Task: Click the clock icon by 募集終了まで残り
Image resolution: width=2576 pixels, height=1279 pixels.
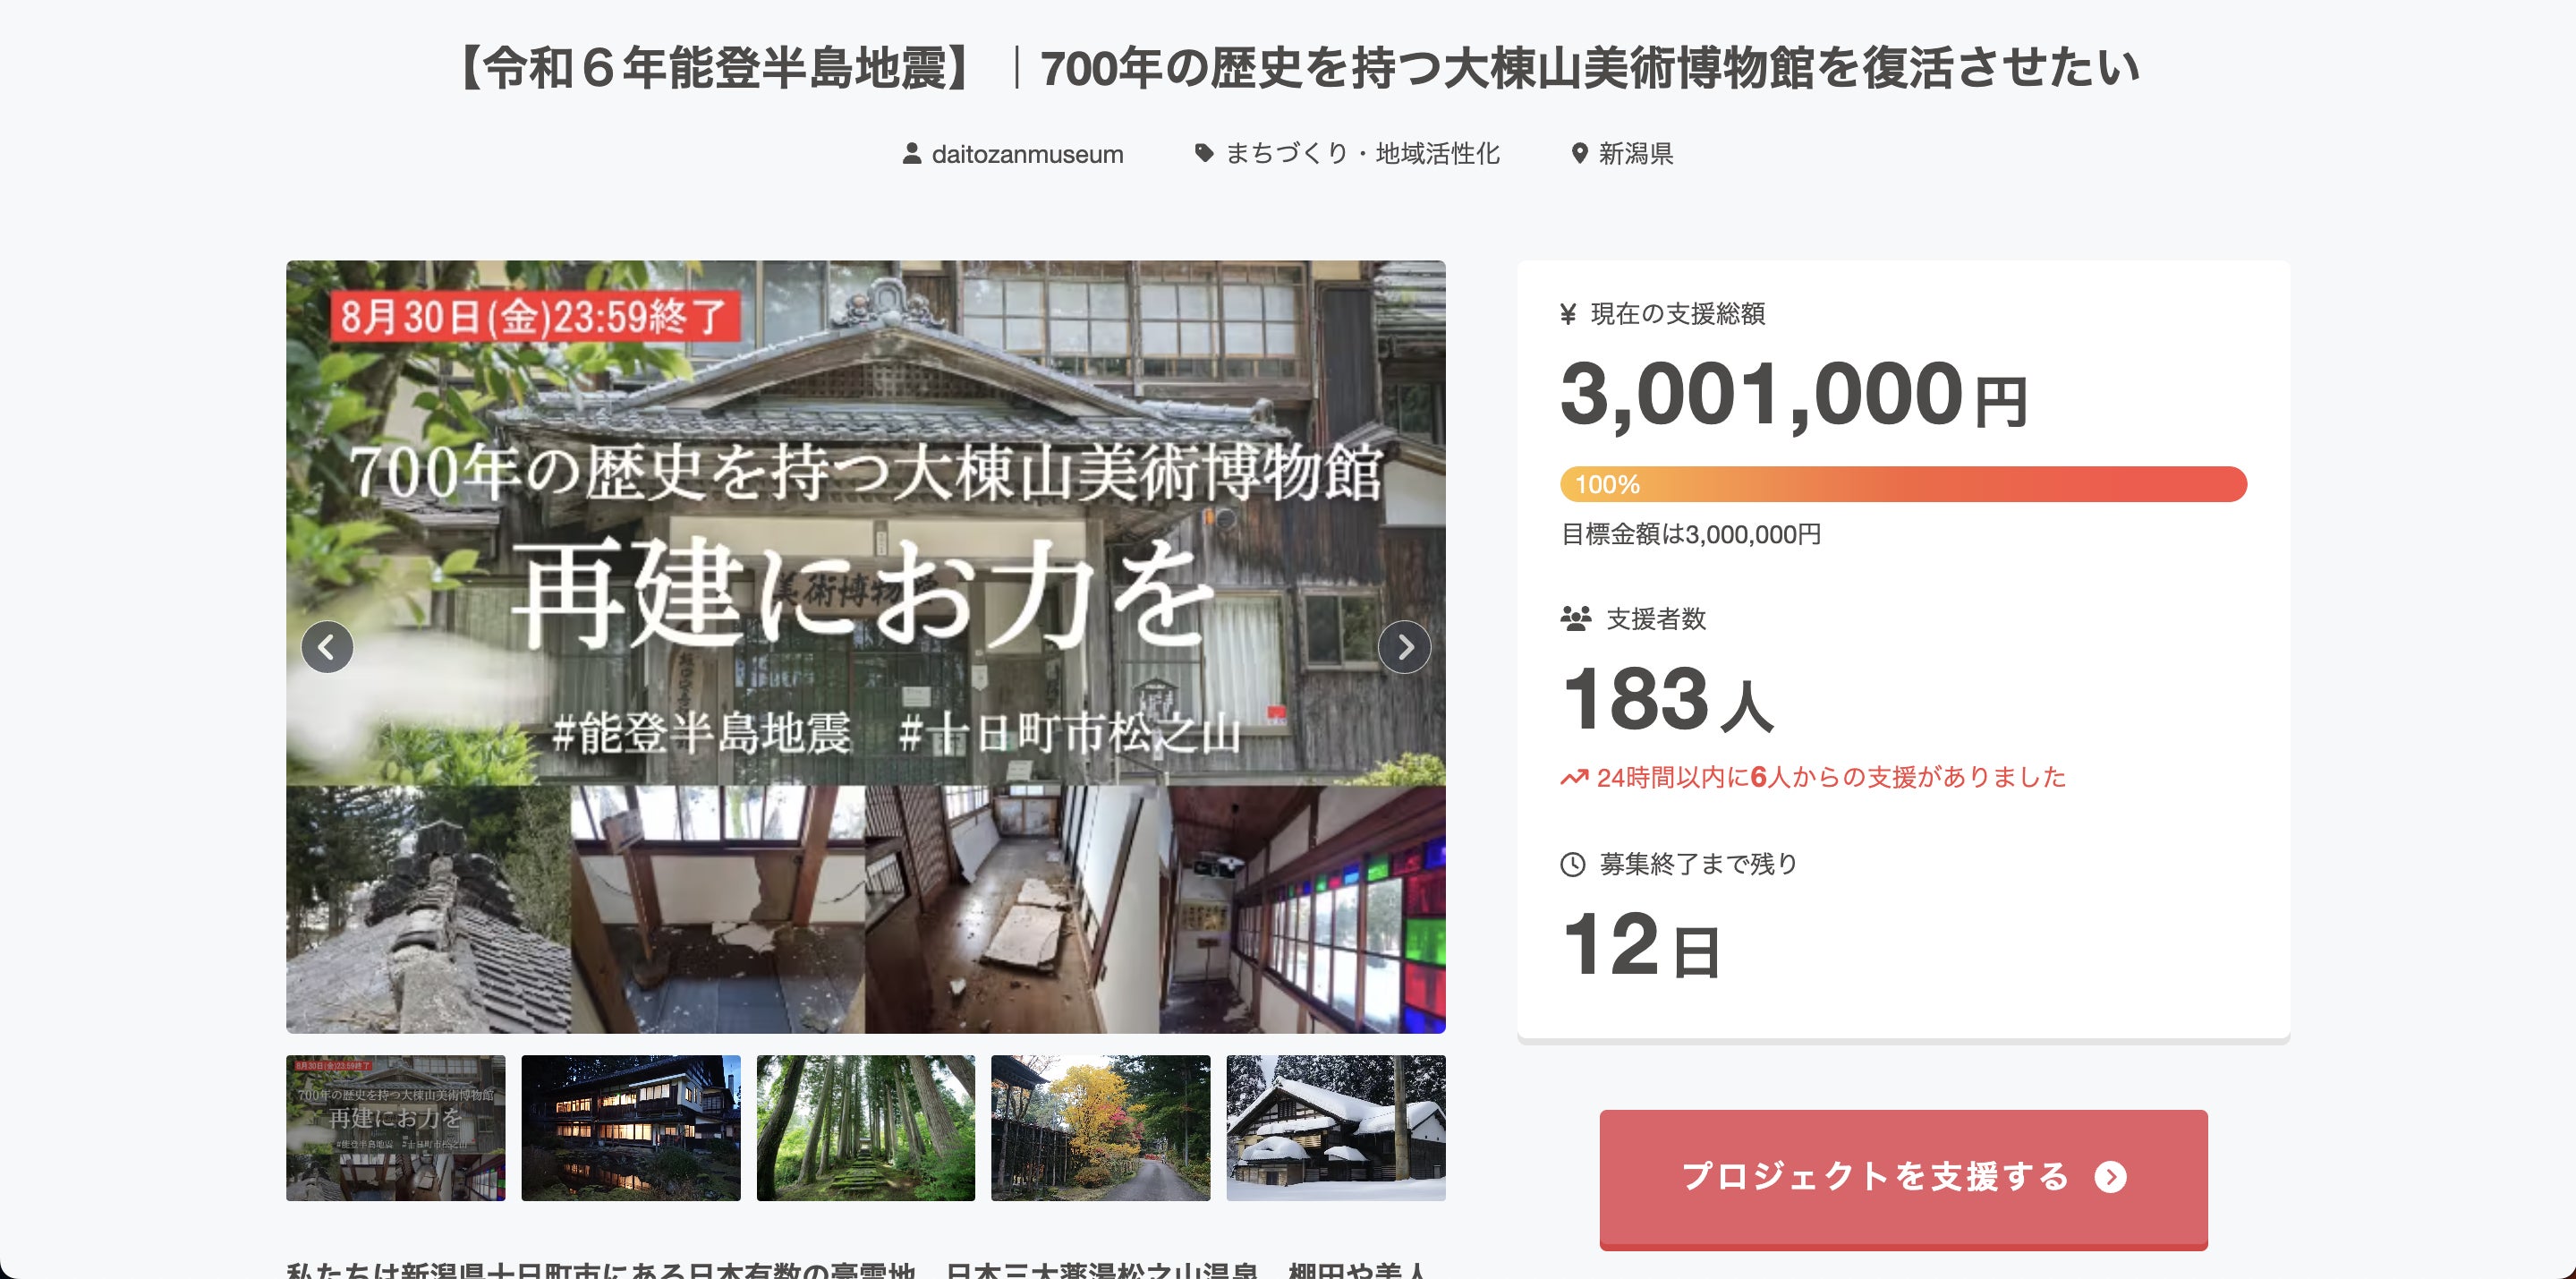Action: (1572, 864)
